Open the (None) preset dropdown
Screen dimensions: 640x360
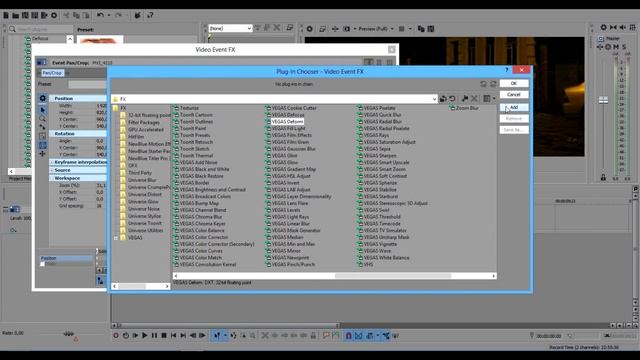(x=230, y=28)
